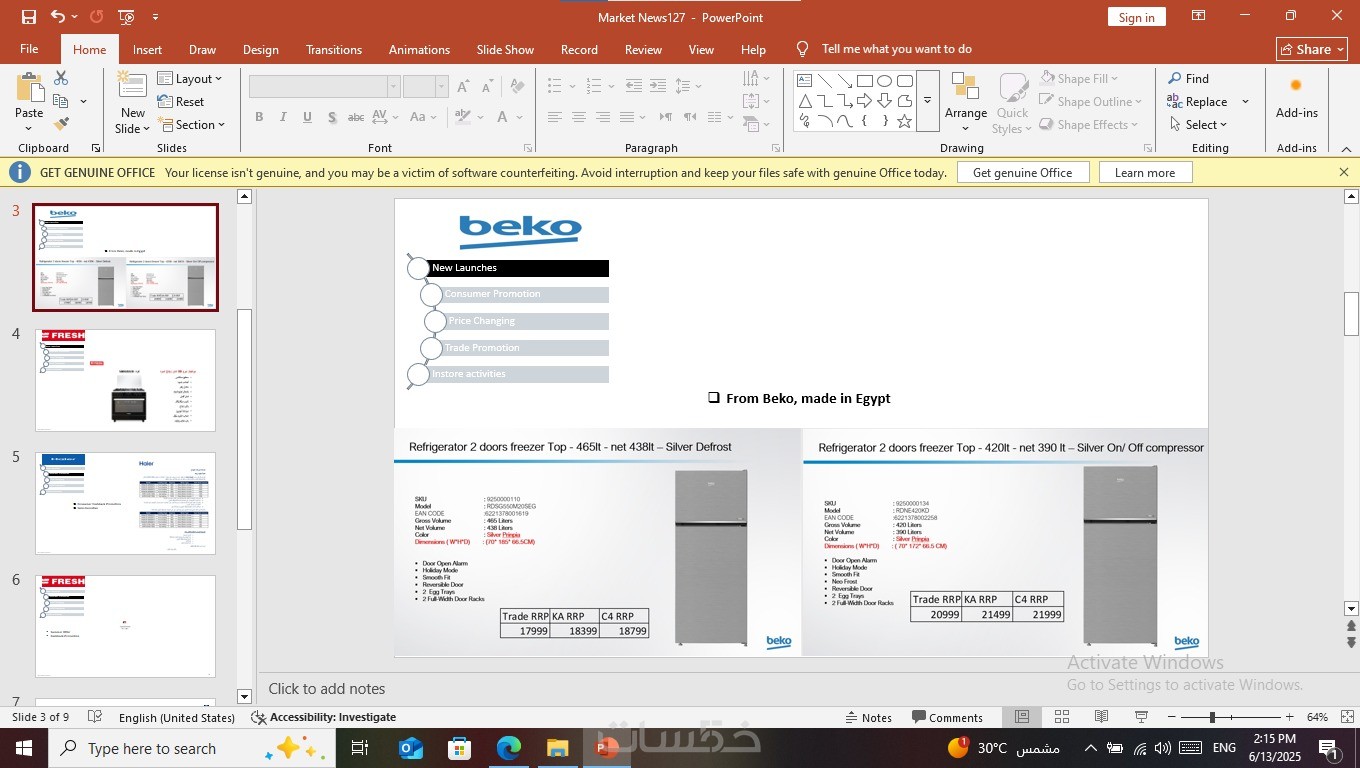
Task: Select slide 4 thumbnail
Action: click(125, 381)
